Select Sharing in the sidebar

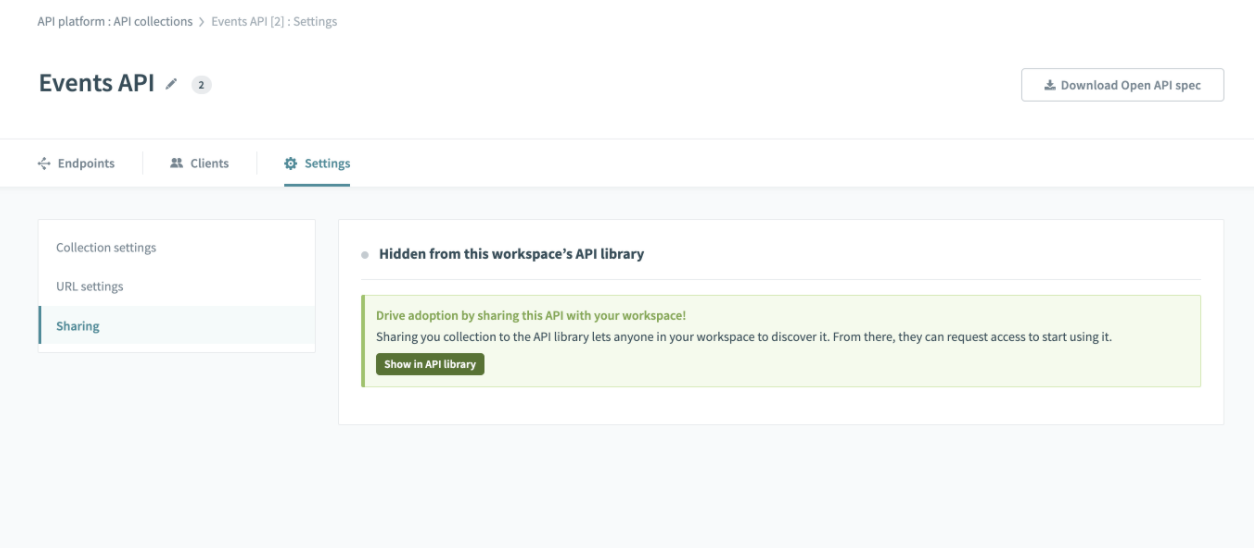(176, 326)
